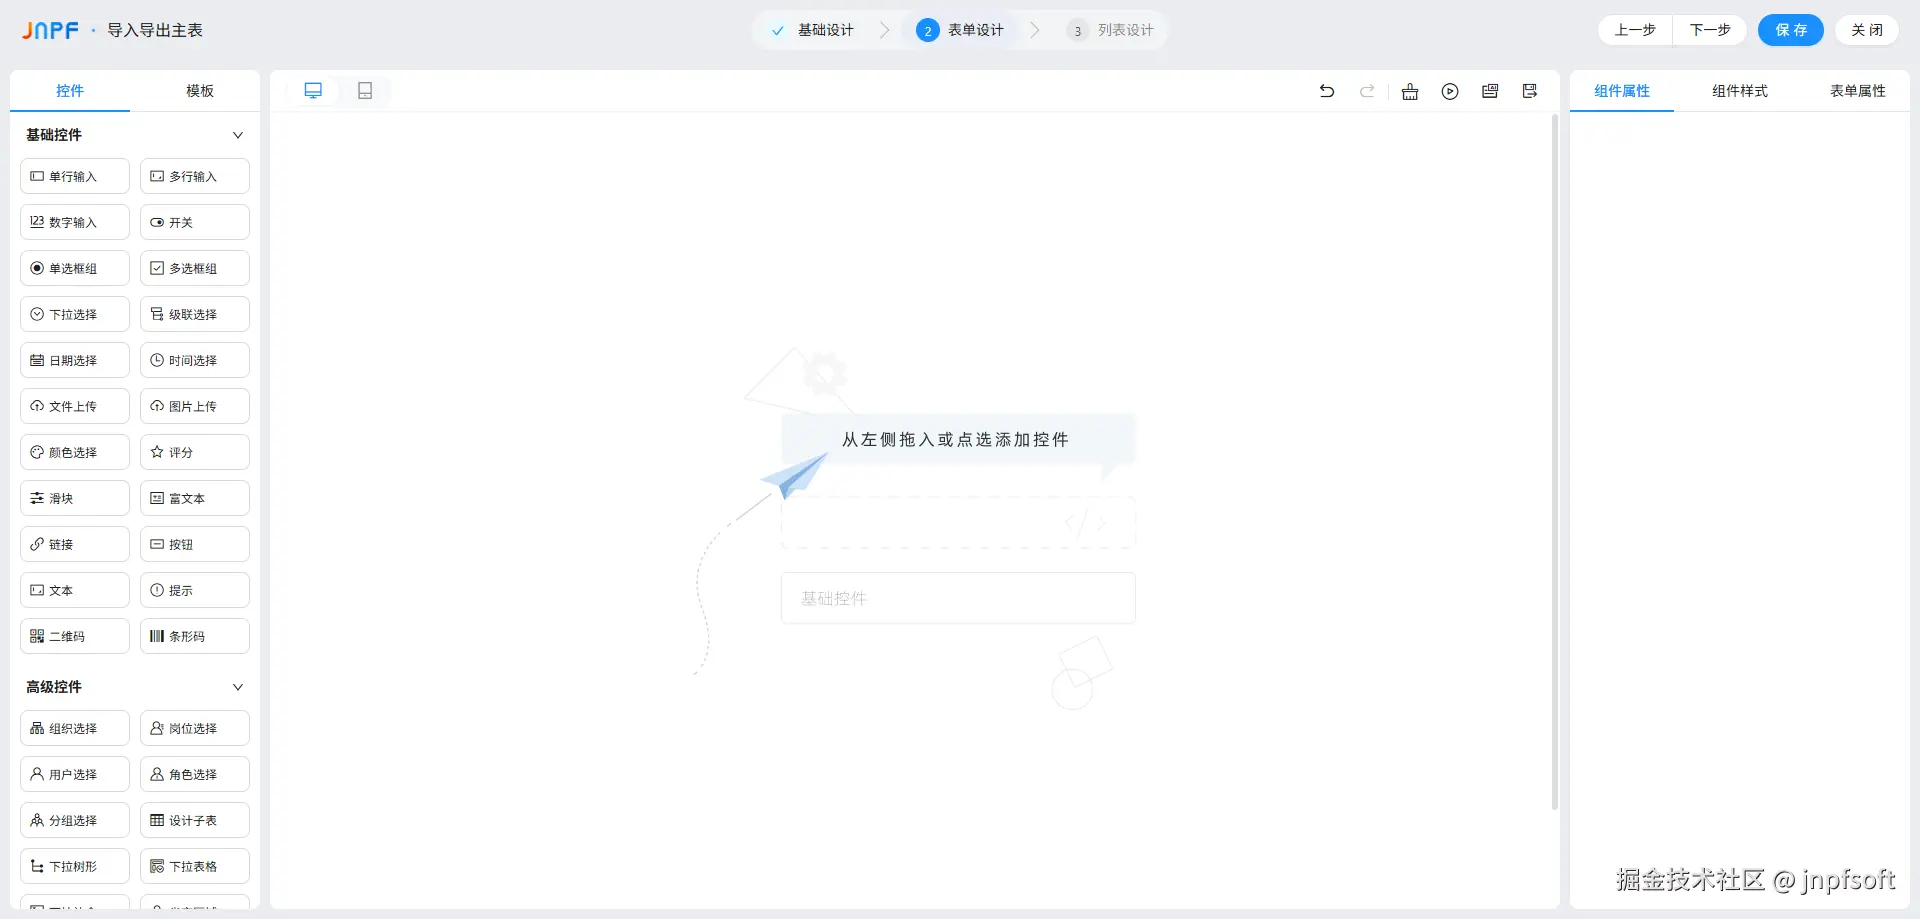Save the form with 保存
The width and height of the screenshot is (1920, 919).
pyautogui.click(x=1791, y=30)
